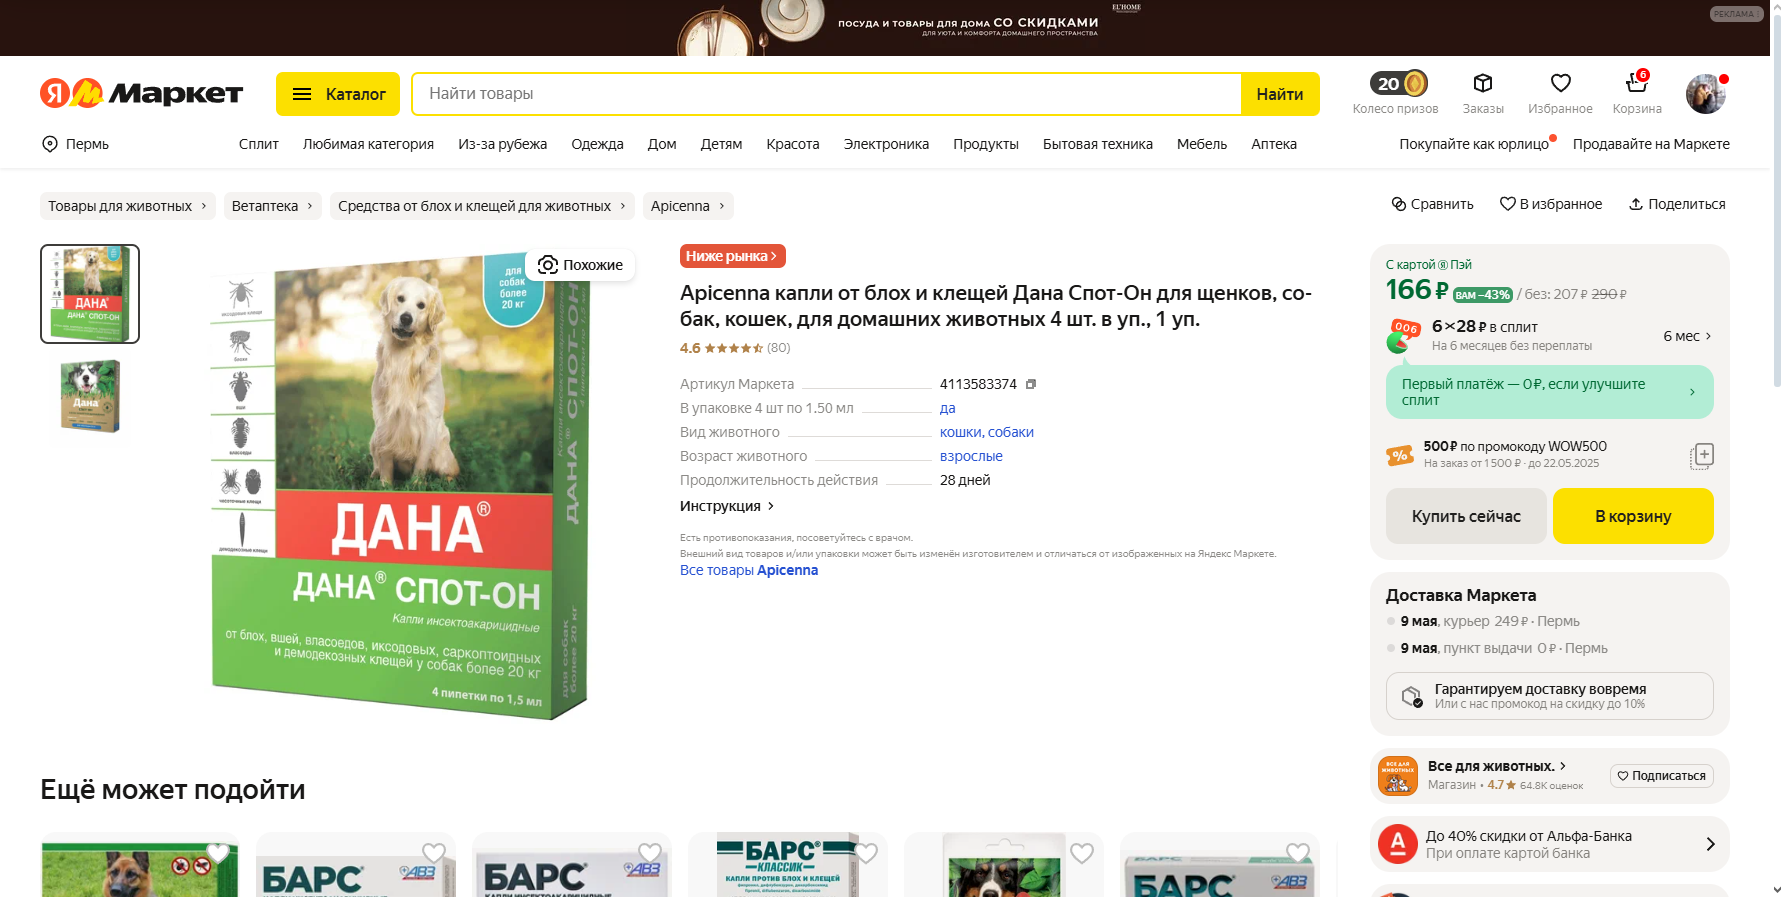This screenshot has width=1785, height=897.
Task: Click the Поделиться share icon
Action: tap(1636, 204)
